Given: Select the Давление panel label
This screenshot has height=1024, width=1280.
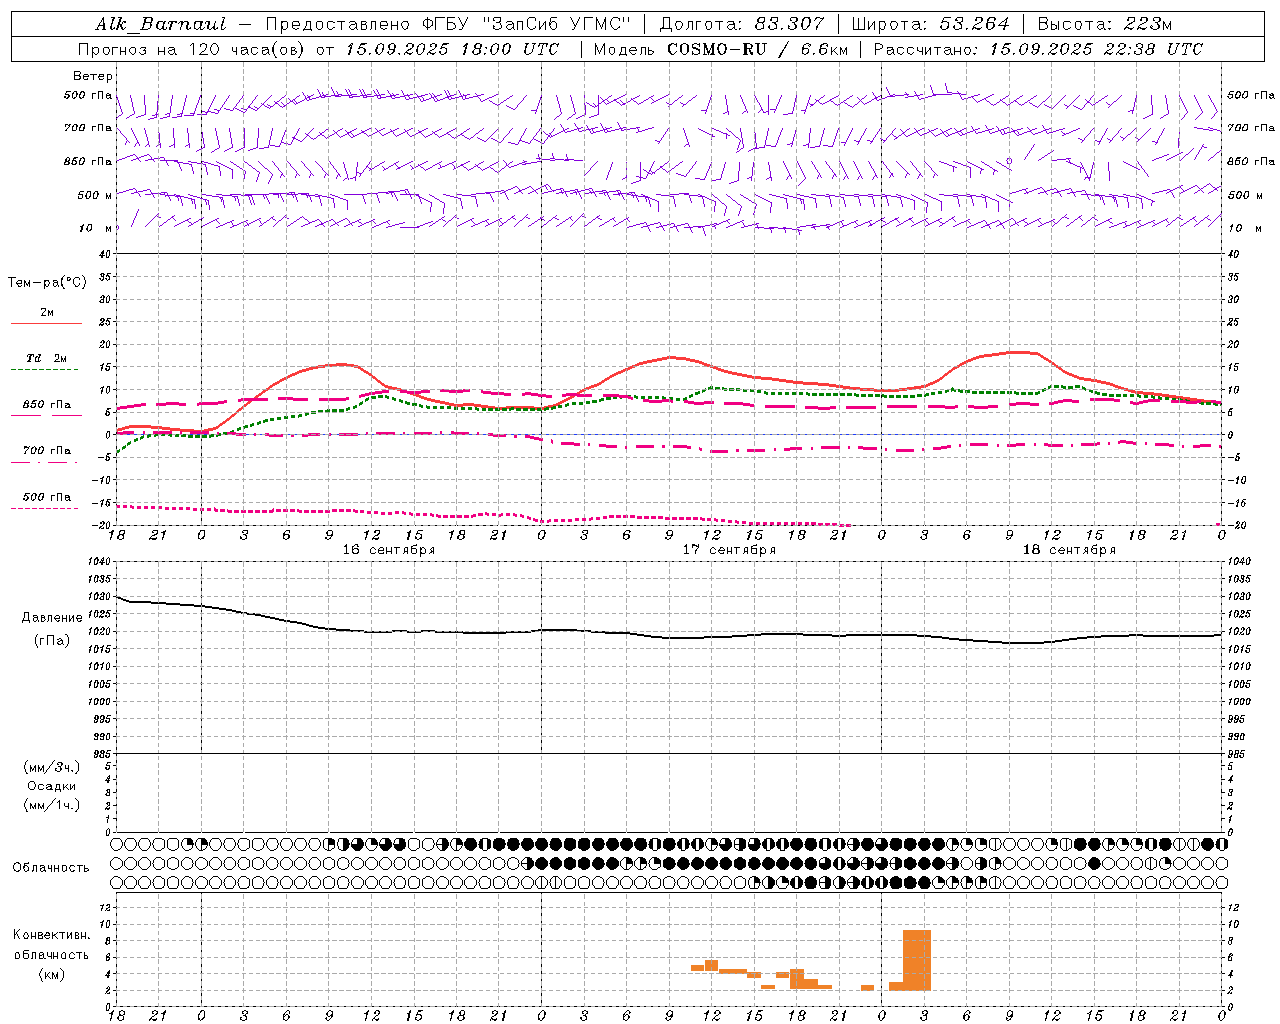Looking at the screenshot, I should [52, 618].
